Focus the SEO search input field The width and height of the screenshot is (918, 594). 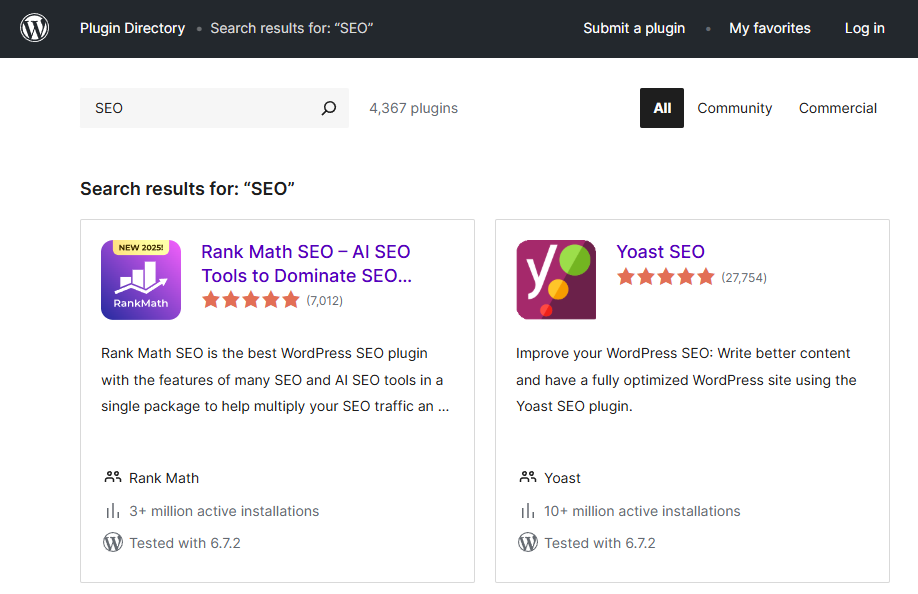200,108
